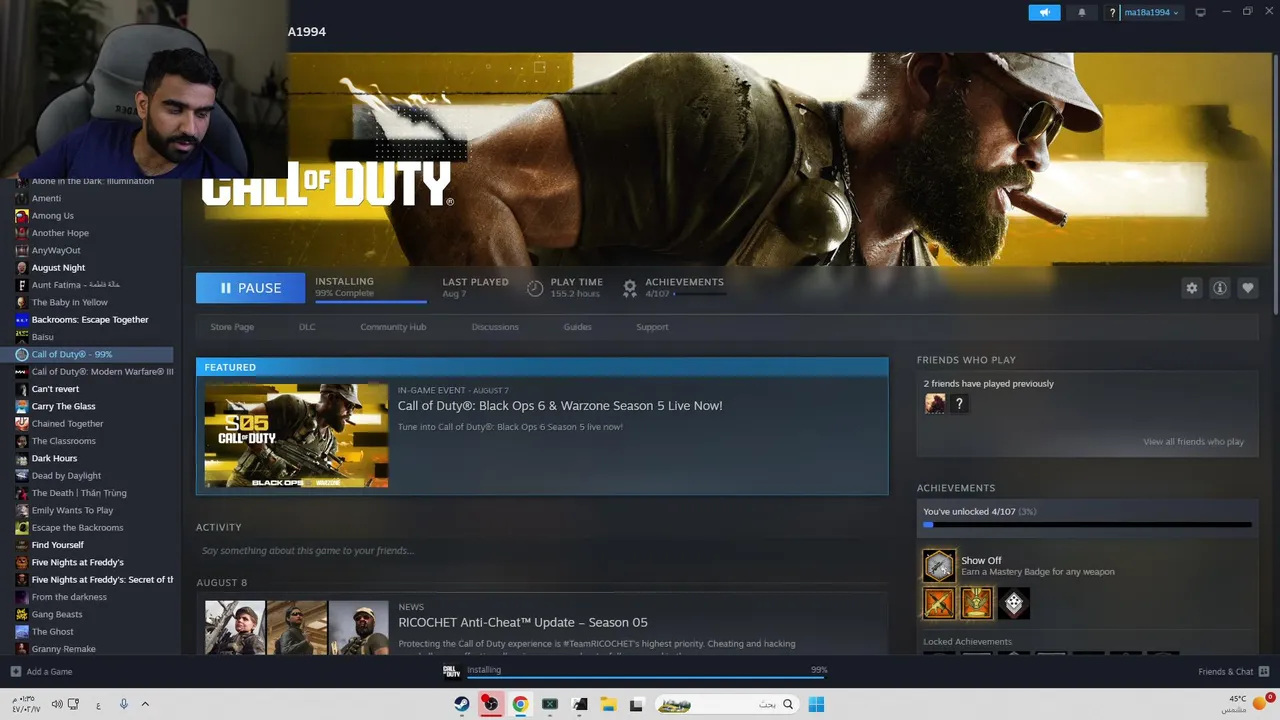Viewport: 1280px width, 720px height.
Task: Open the Discussions tab
Action: click(x=495, y=327)
